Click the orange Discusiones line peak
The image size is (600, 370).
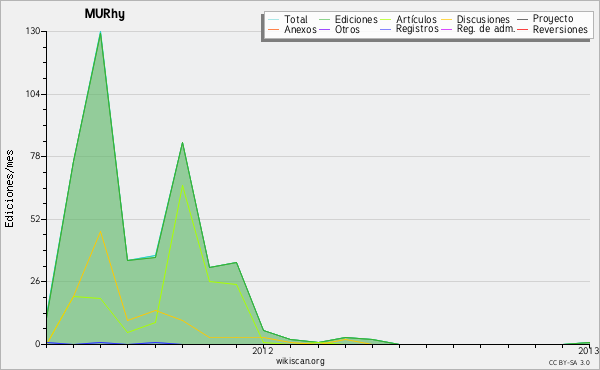[x=100, y=231]
